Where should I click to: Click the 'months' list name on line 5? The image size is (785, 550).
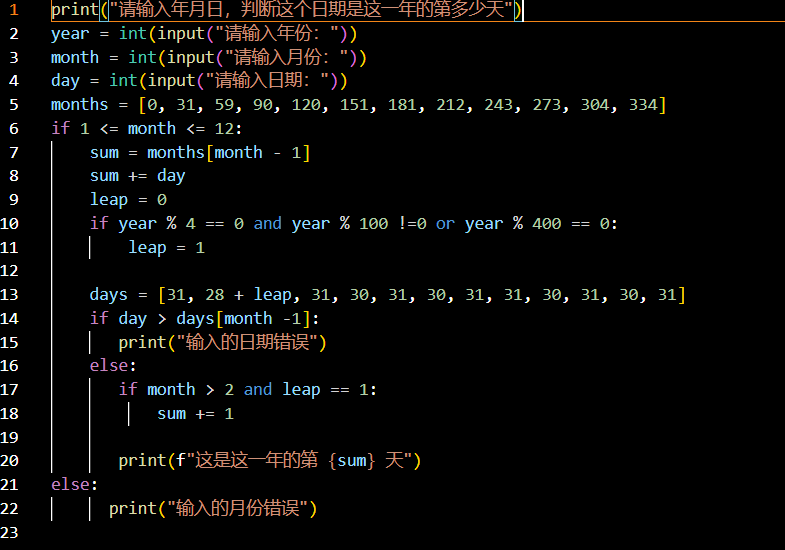(80, 105)
